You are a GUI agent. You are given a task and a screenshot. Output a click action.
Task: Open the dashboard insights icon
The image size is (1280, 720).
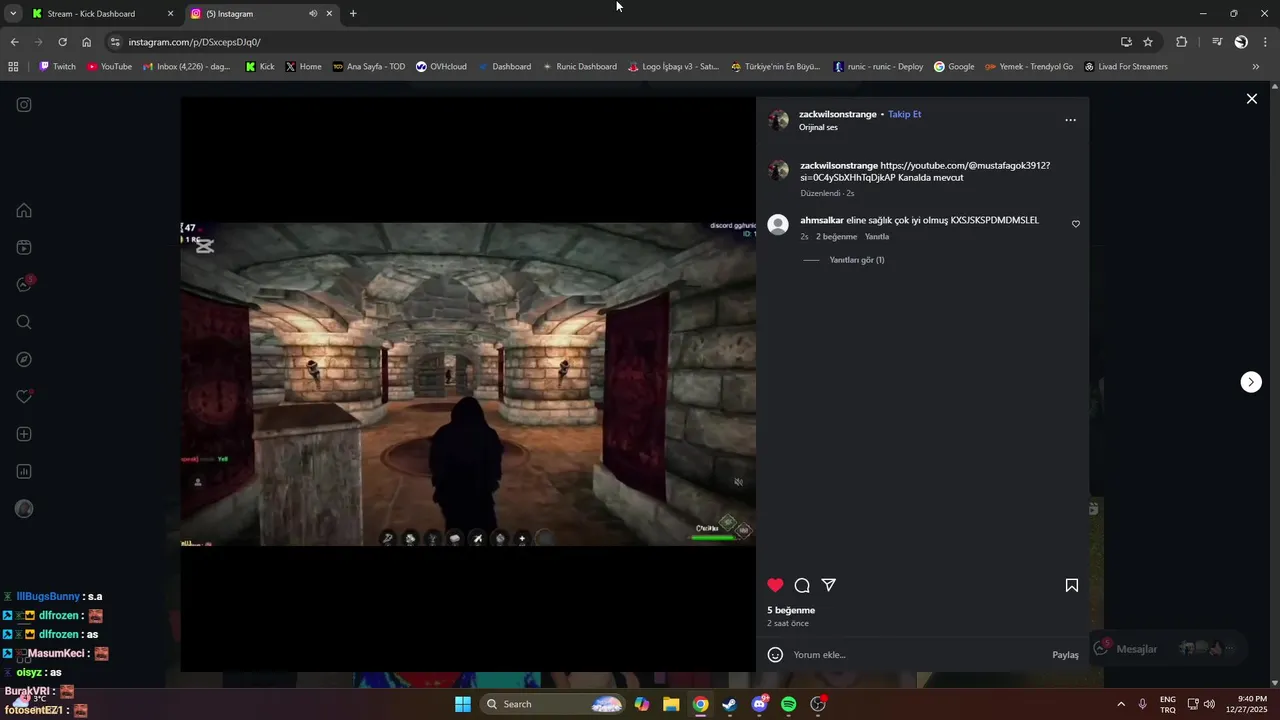[x=24, y=471]
